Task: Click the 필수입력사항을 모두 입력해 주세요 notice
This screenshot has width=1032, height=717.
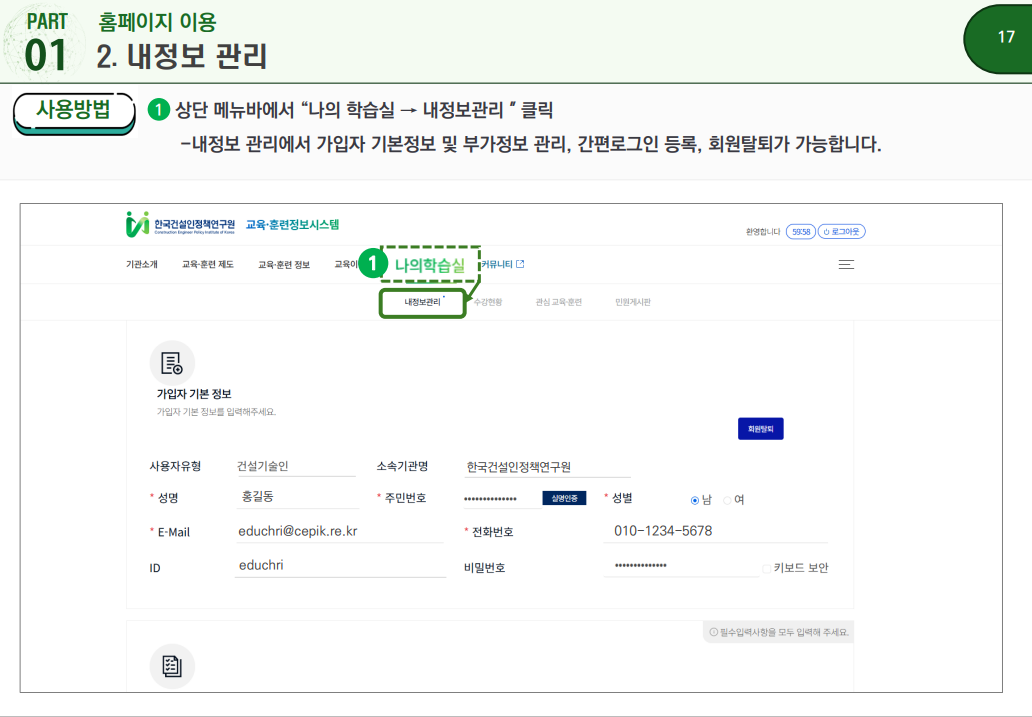Action: 779,632
